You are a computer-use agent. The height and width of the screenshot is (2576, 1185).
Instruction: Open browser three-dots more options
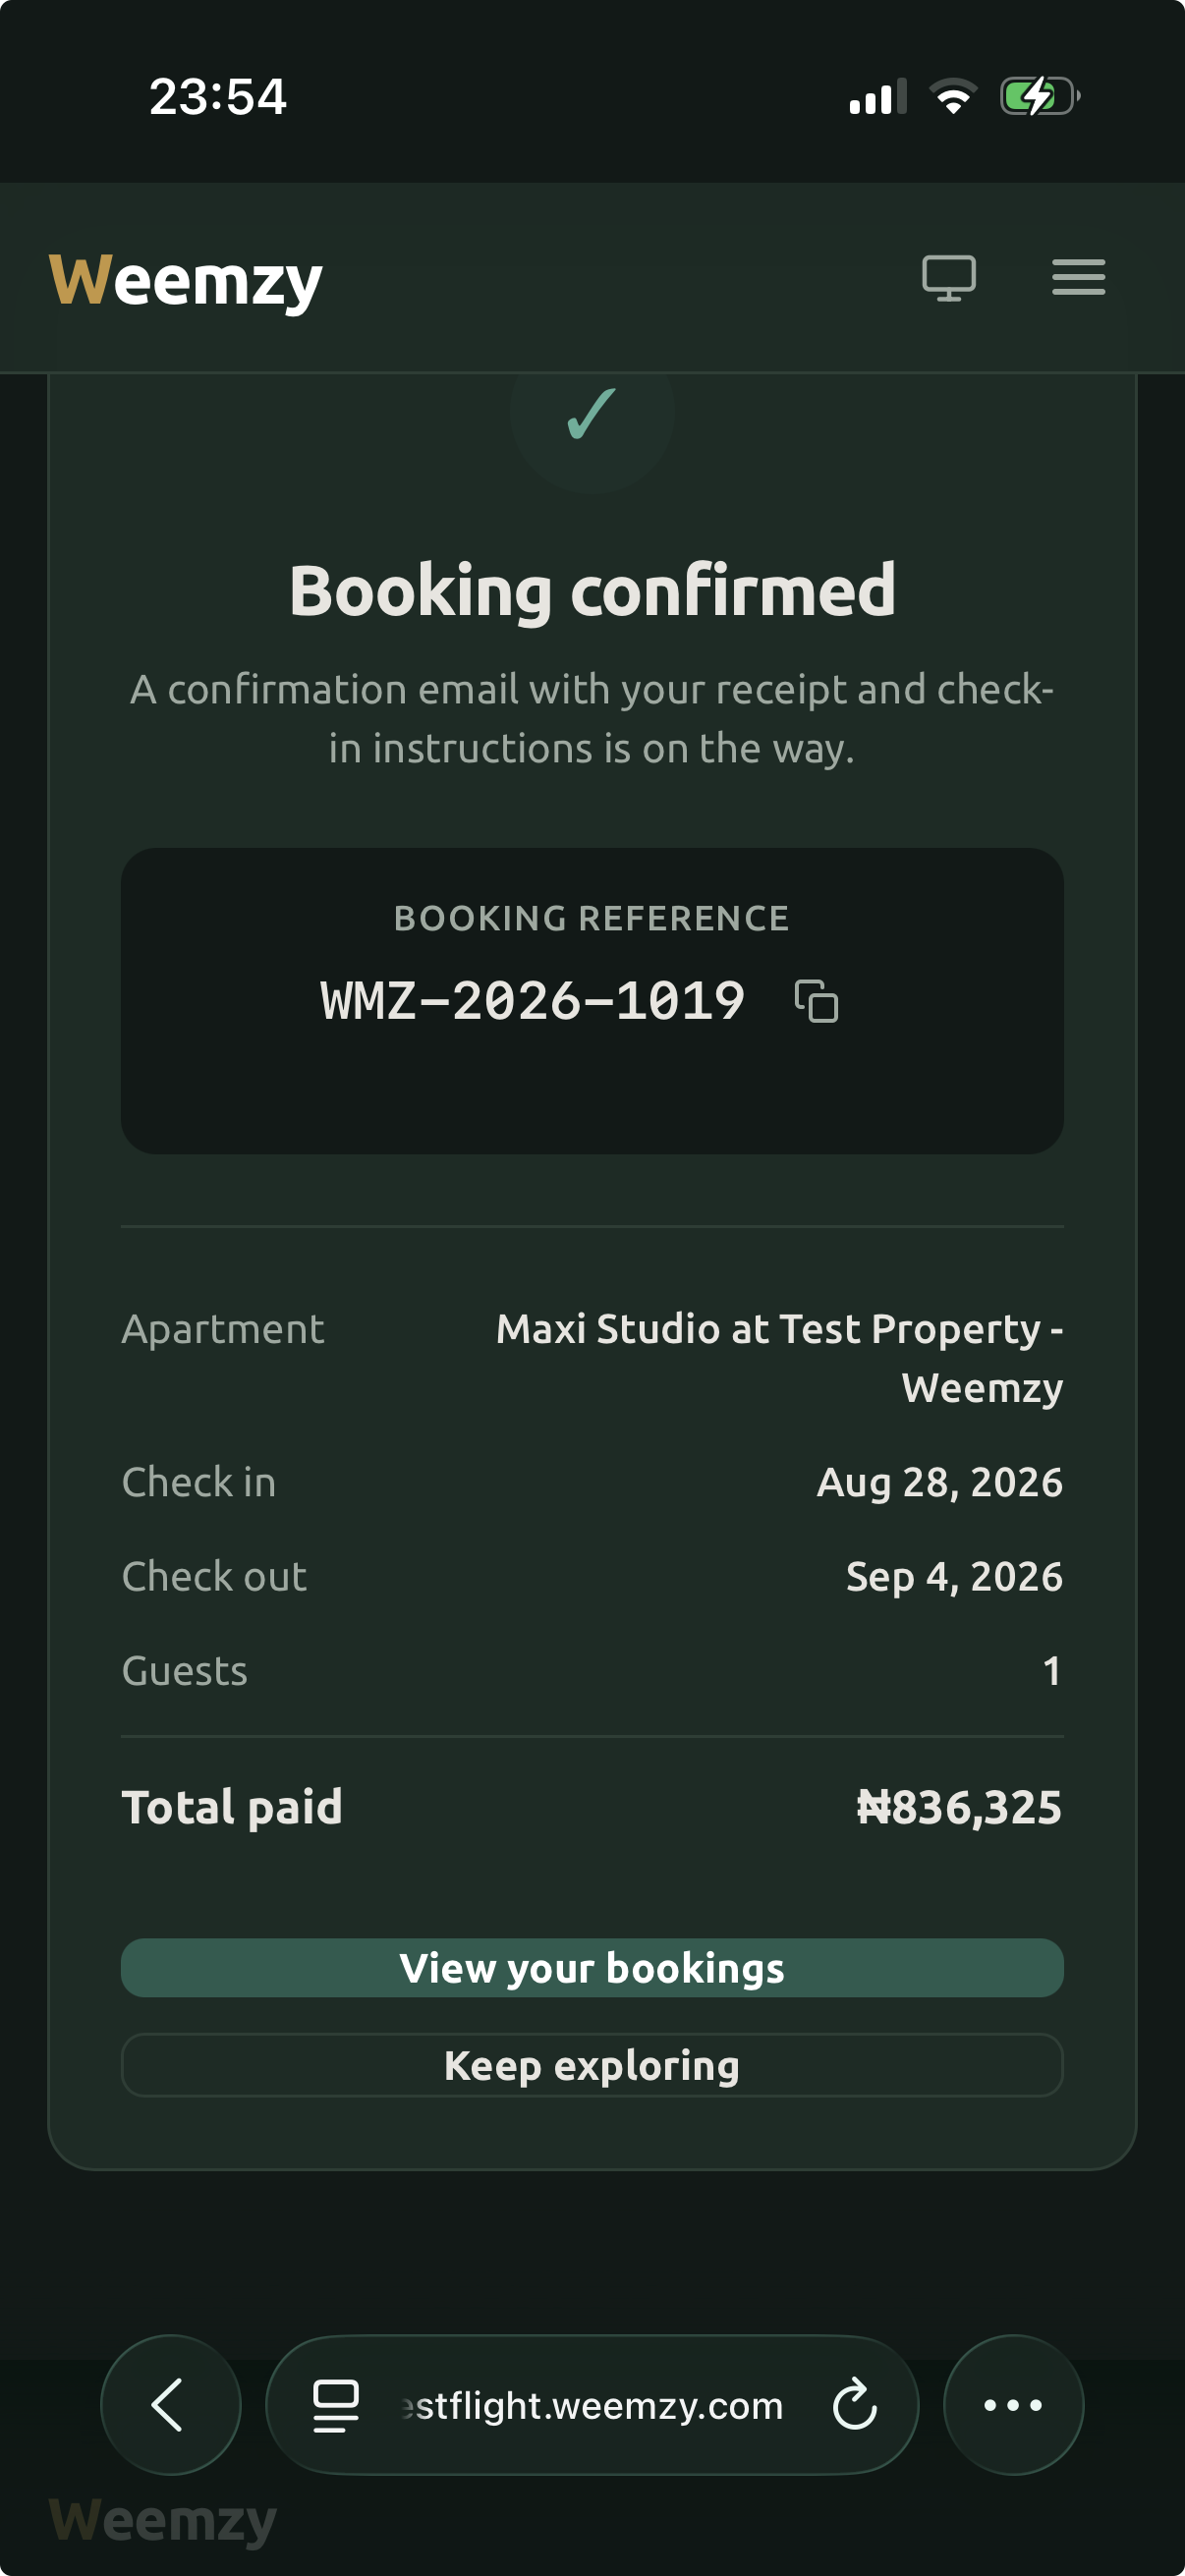pyautogui.click(x=1013, y=2404)
